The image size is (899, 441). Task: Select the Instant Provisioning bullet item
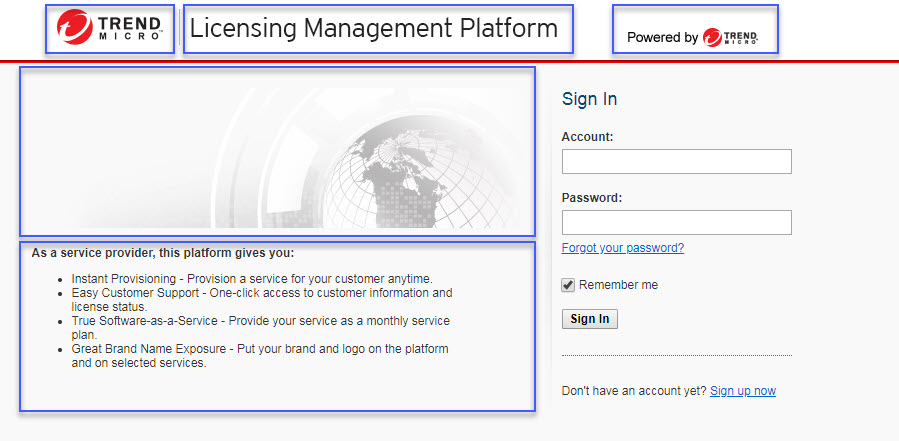[251, 278]
